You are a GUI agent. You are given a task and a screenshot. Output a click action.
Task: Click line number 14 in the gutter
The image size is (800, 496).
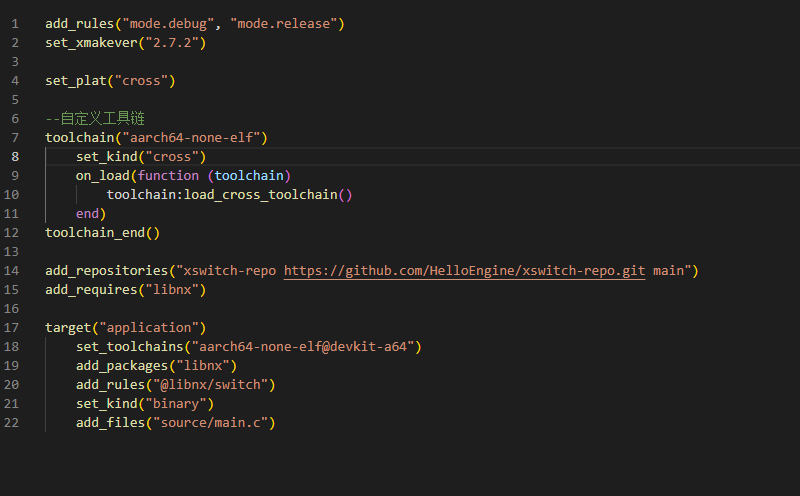click(11, 270)
